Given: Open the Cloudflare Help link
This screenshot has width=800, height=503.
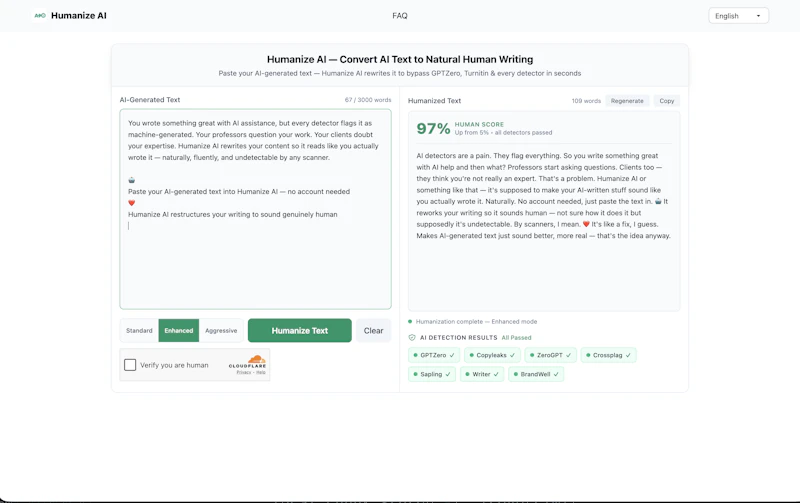Looking at the screenshot, I should pos(261,372).
